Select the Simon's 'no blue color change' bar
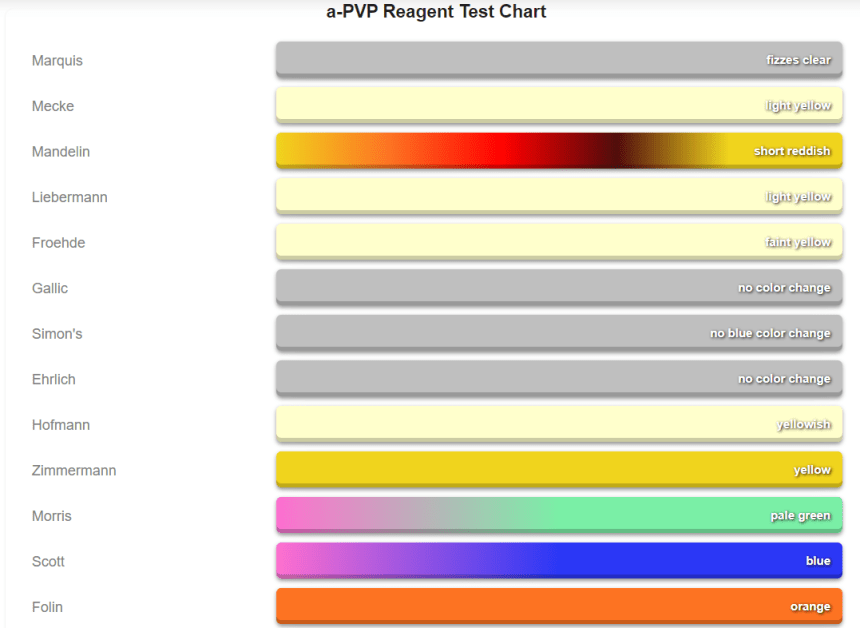 pyautogui.click(x=558, y=333)
